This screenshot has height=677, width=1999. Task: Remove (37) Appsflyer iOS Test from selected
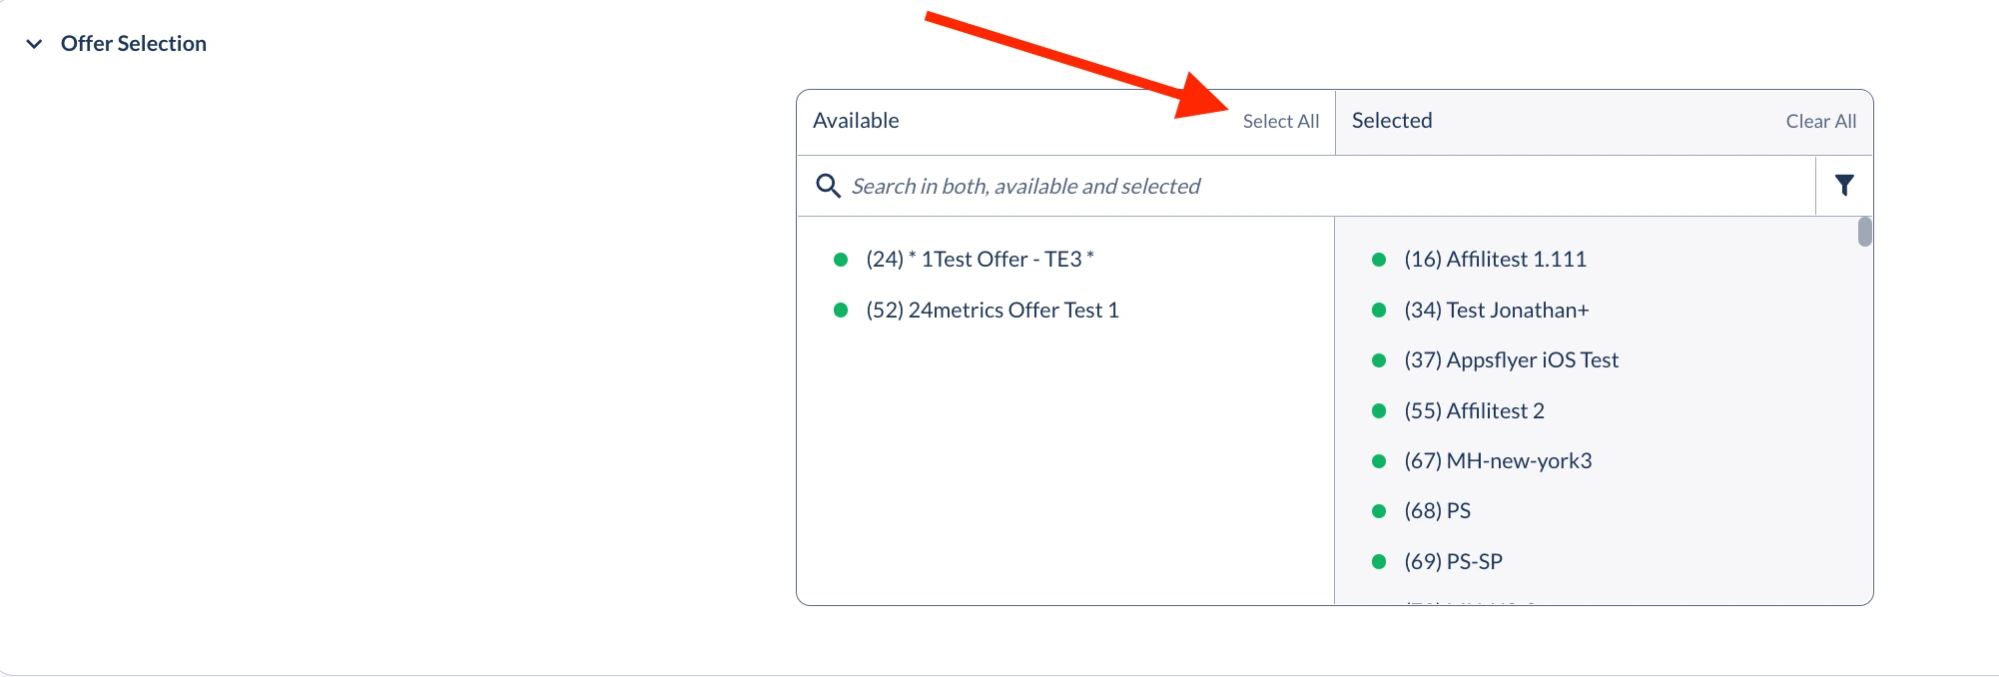[1511, 360]
